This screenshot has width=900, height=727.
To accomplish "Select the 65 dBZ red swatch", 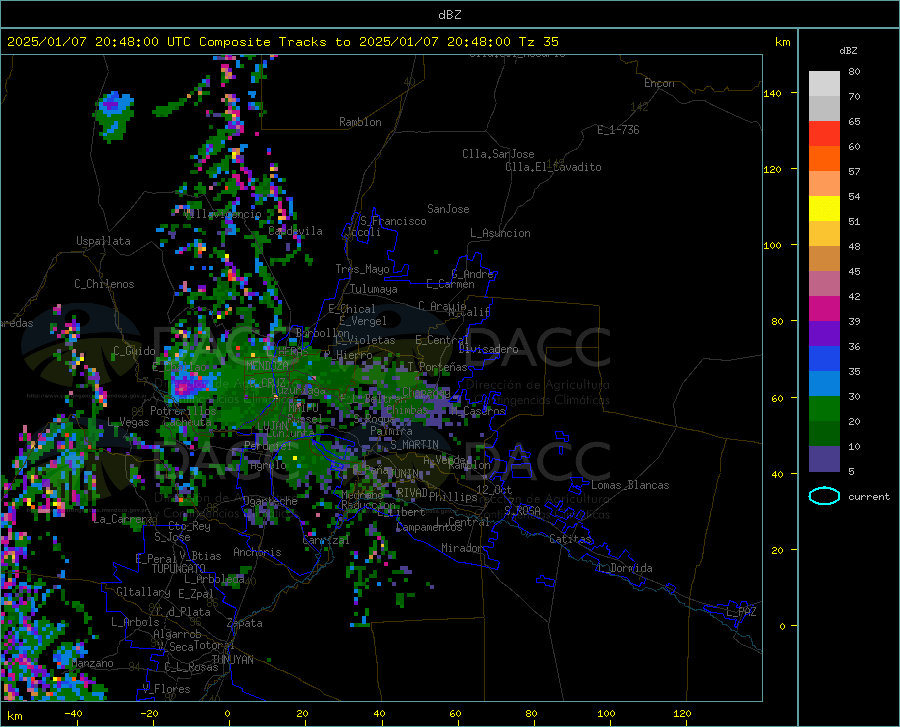I will click(x=824, y=134).
